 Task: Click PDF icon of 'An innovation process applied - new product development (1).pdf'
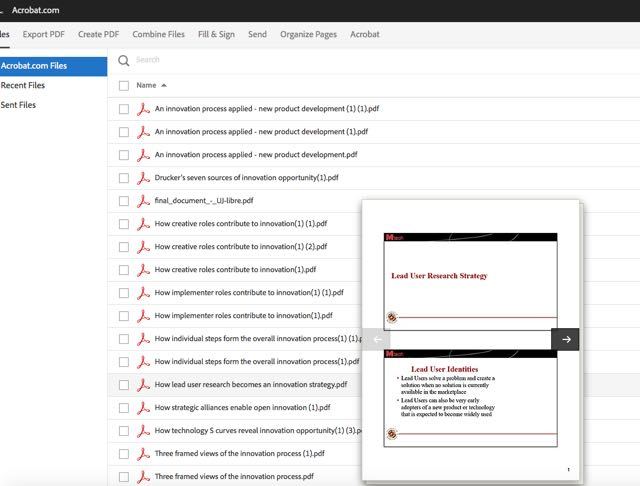point(143,132)
